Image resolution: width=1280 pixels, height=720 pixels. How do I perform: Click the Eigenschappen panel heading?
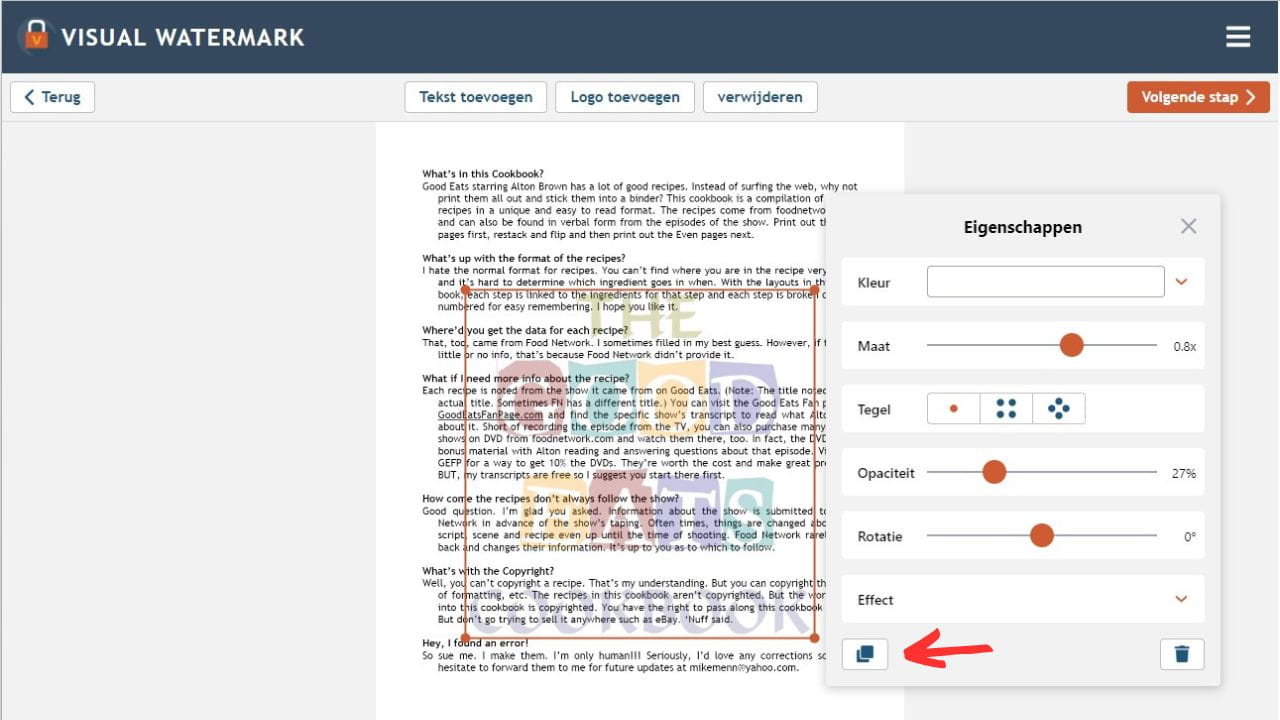pos(1023,227)
